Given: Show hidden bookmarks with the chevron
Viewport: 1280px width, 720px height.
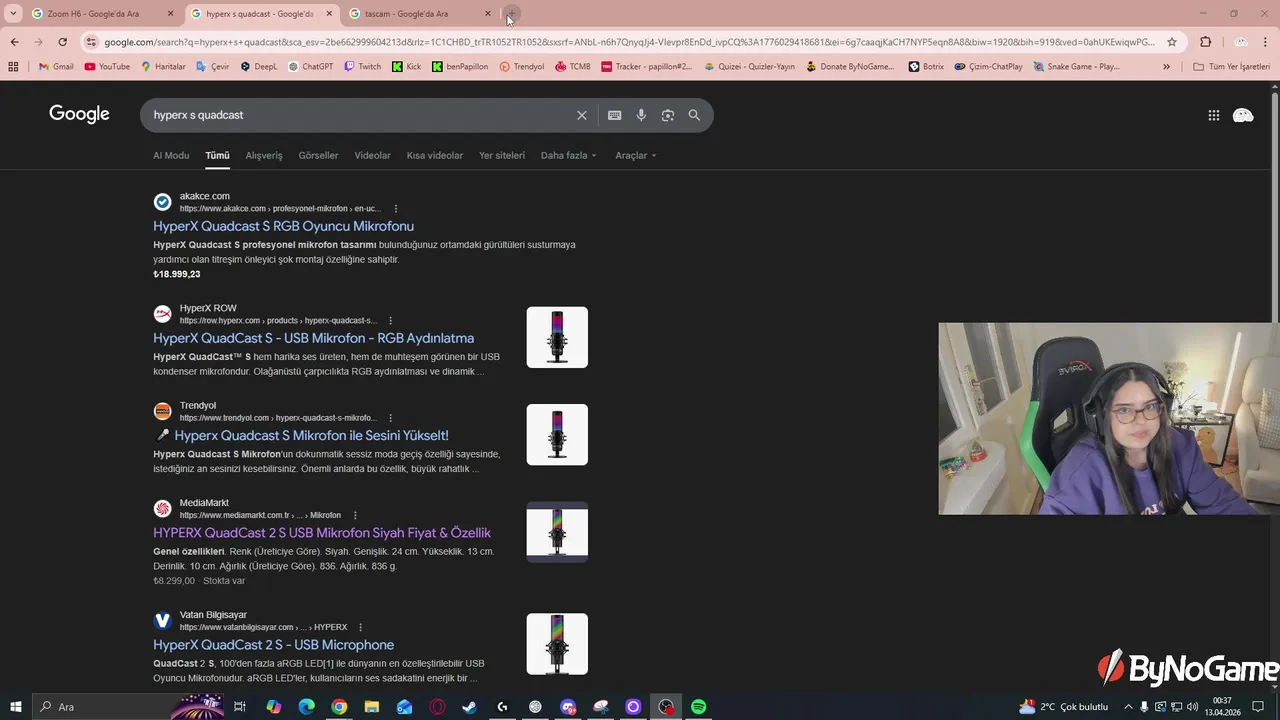Looking at the screenshot, I should pyautogui.click(x=1166, y=67).
